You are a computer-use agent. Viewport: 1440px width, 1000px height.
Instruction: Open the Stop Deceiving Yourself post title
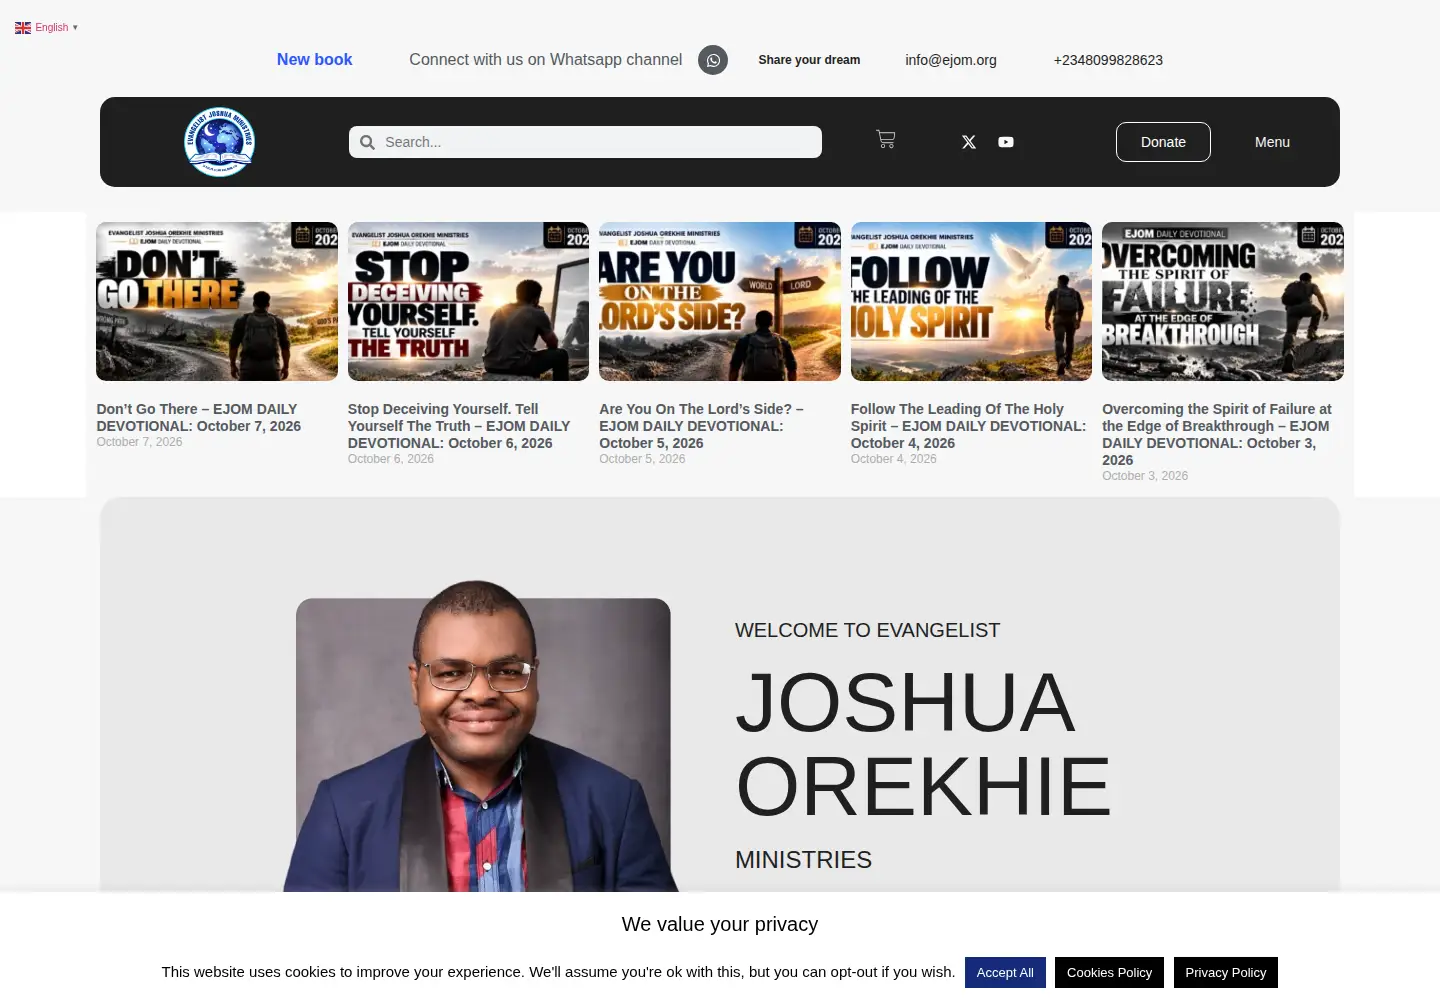[459, 426]
